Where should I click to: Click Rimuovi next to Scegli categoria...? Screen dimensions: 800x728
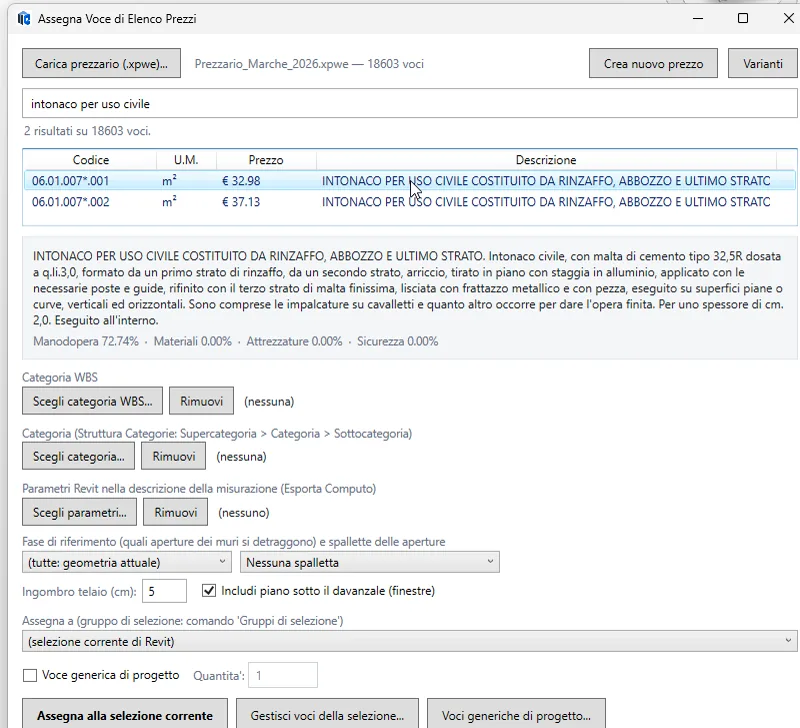coord(173,456)
